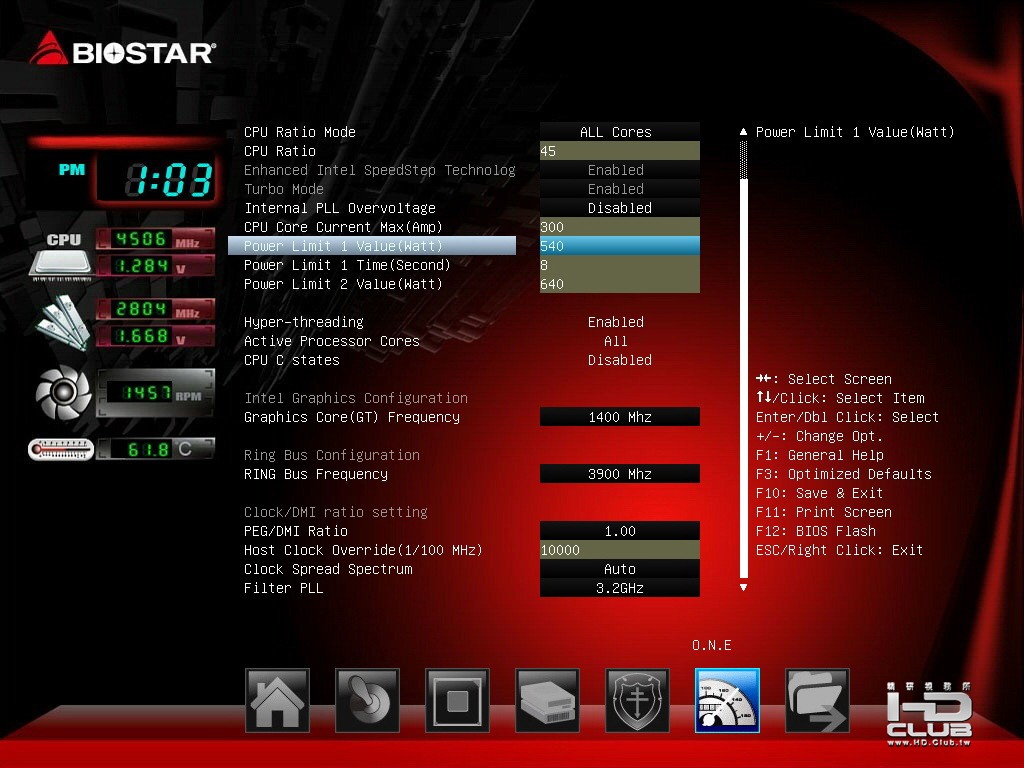Click the thermometer temperature icon

coord(61,449)
